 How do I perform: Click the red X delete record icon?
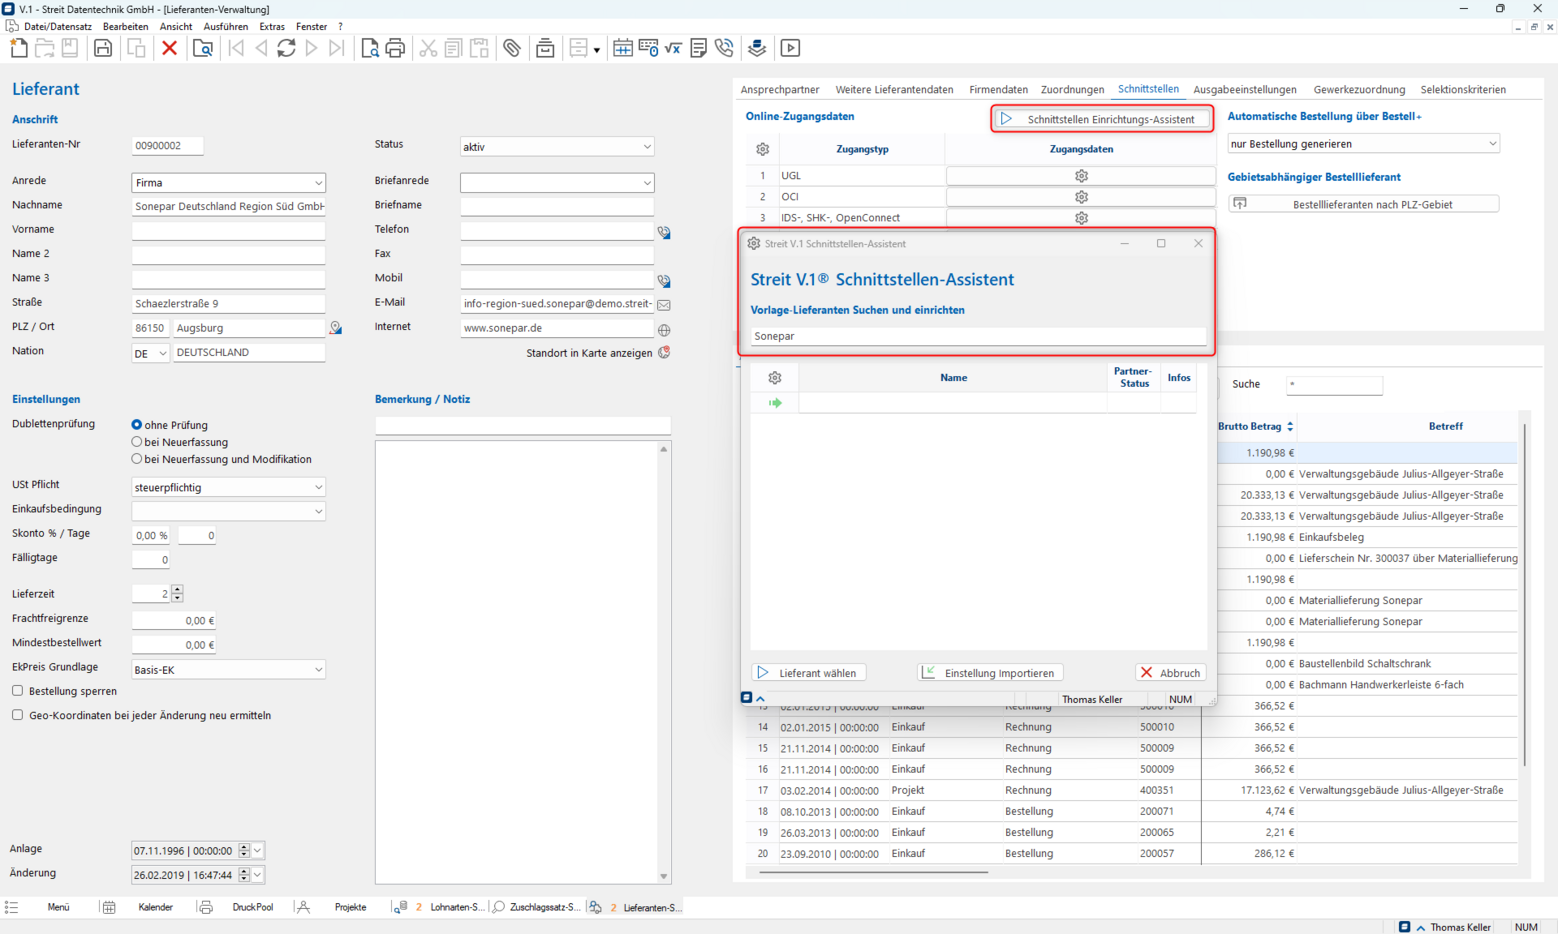coord(169,48)
